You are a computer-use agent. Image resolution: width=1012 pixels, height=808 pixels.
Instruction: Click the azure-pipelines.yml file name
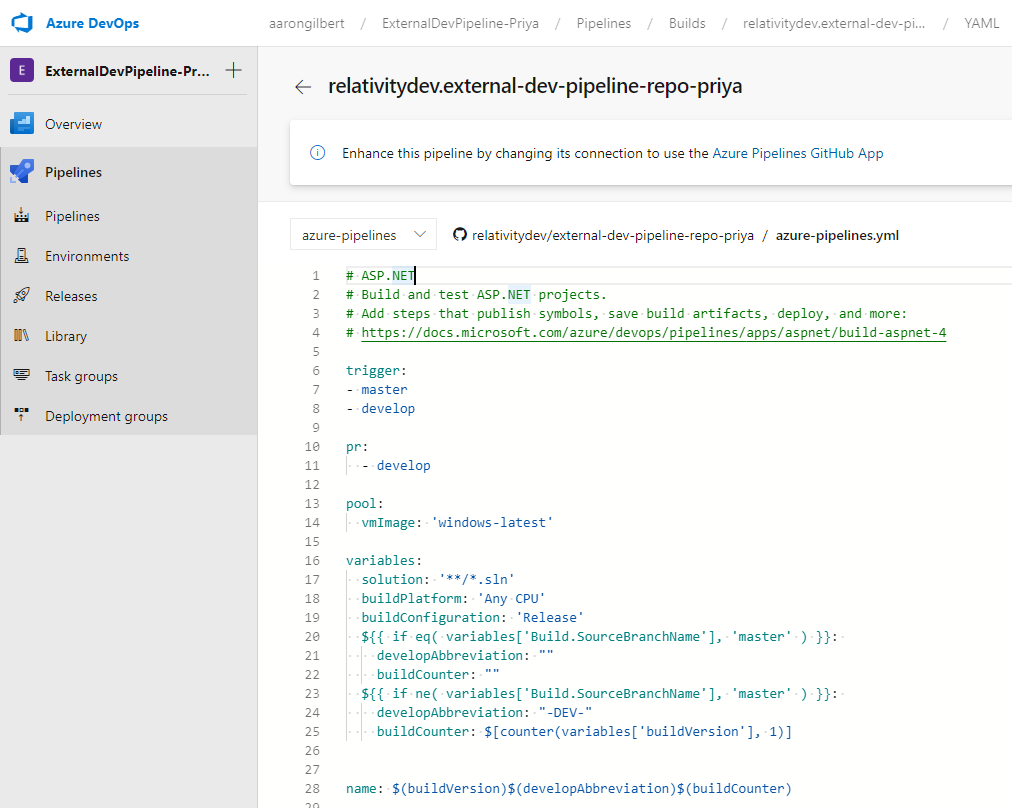pyautogui.click(x=837, y=236)
